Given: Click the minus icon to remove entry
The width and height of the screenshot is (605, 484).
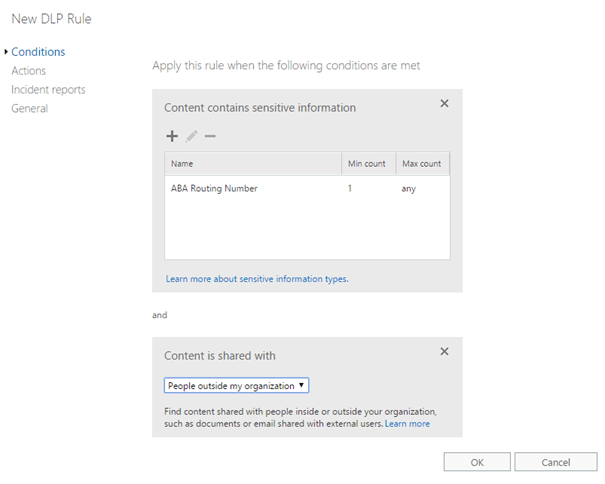Looking at the screenshot, I should tap(210, 136).
